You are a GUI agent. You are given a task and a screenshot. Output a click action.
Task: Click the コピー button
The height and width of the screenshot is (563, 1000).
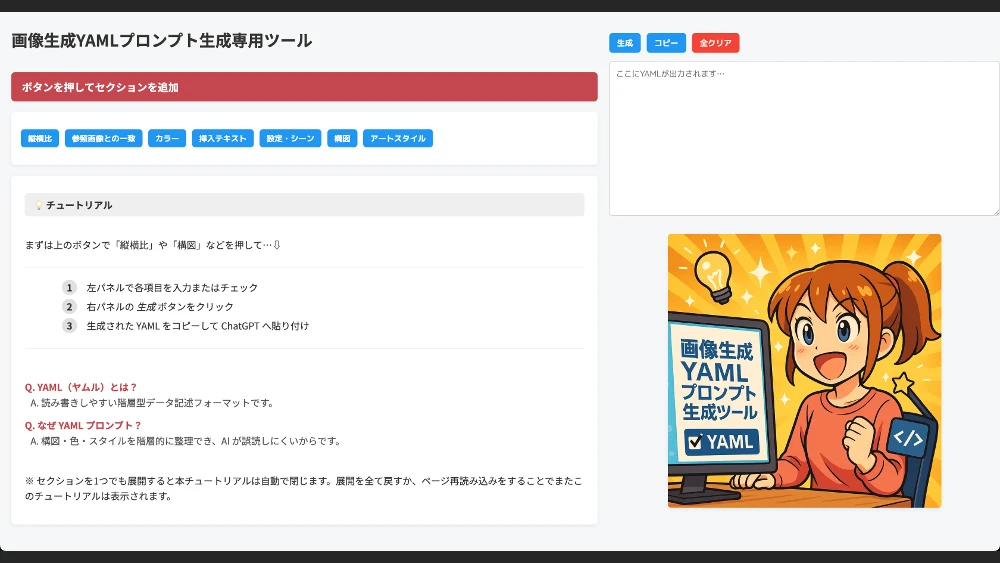pos(666,43)
